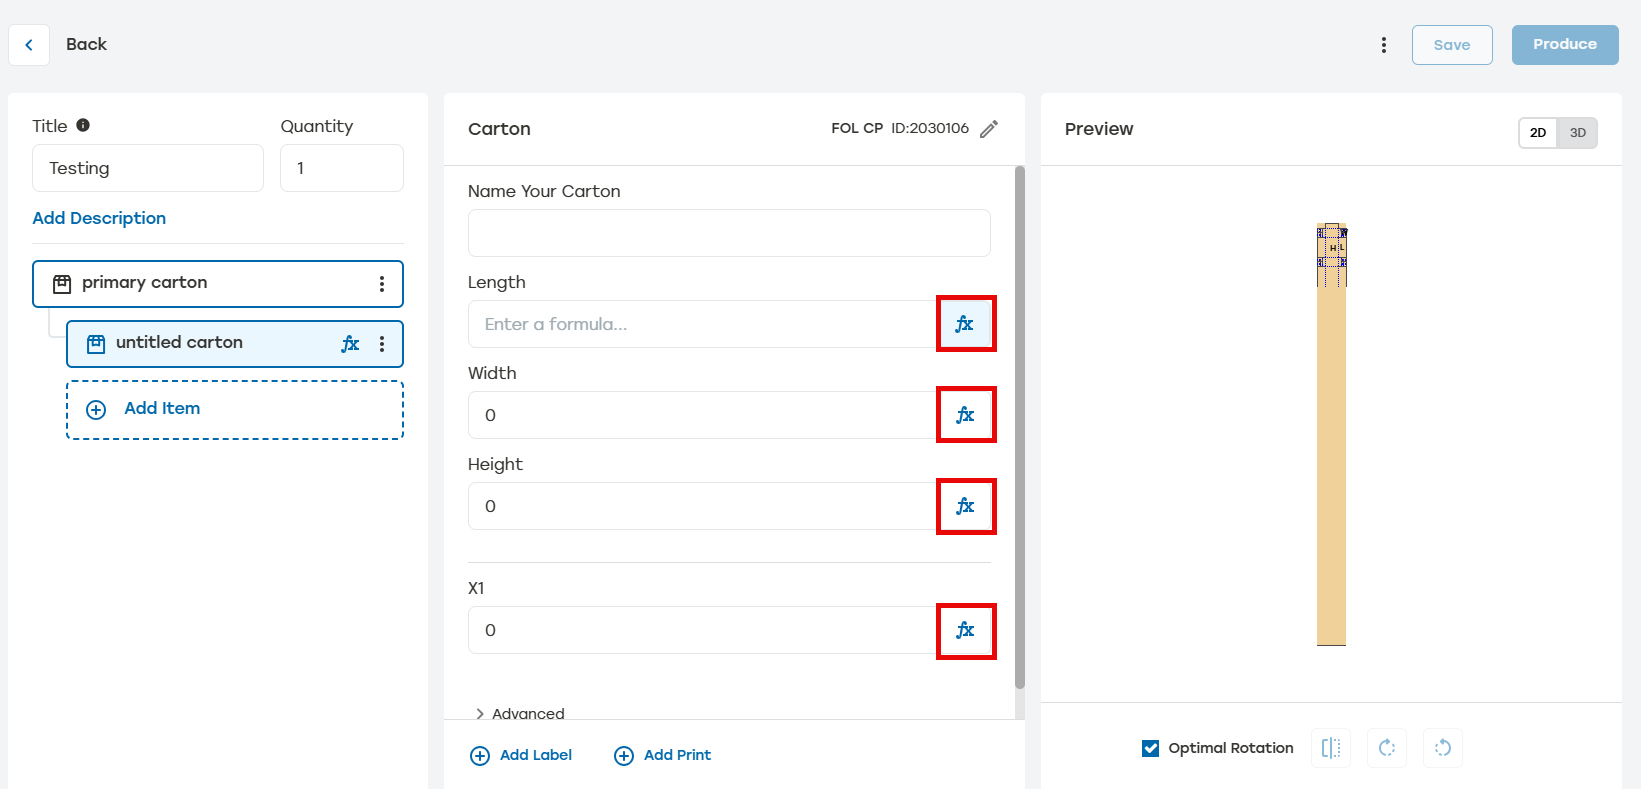Open the top-bar three-dot options menu
The width and height of the screenshot is (1641, 789).
1384,45
